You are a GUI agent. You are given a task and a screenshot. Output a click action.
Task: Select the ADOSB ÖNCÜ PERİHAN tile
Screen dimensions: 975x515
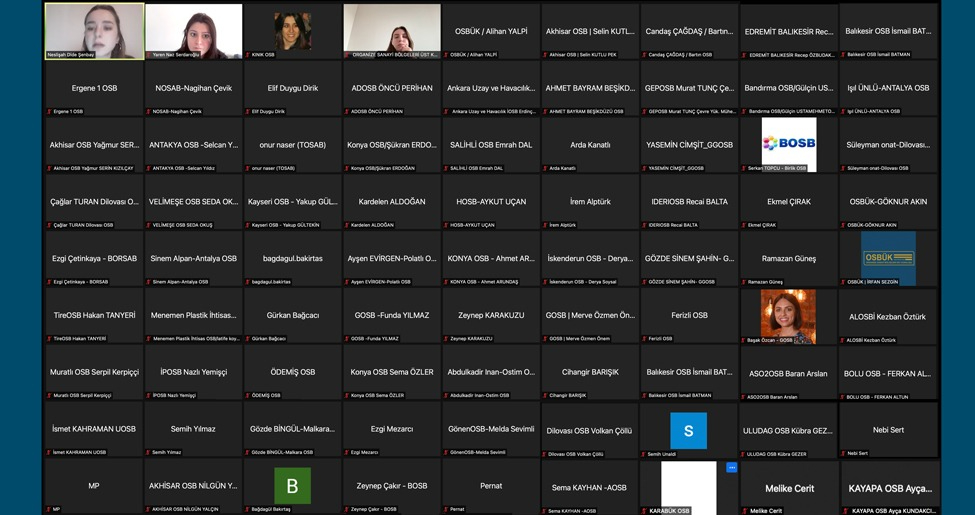pyautogui.click(x=392, y=88)
